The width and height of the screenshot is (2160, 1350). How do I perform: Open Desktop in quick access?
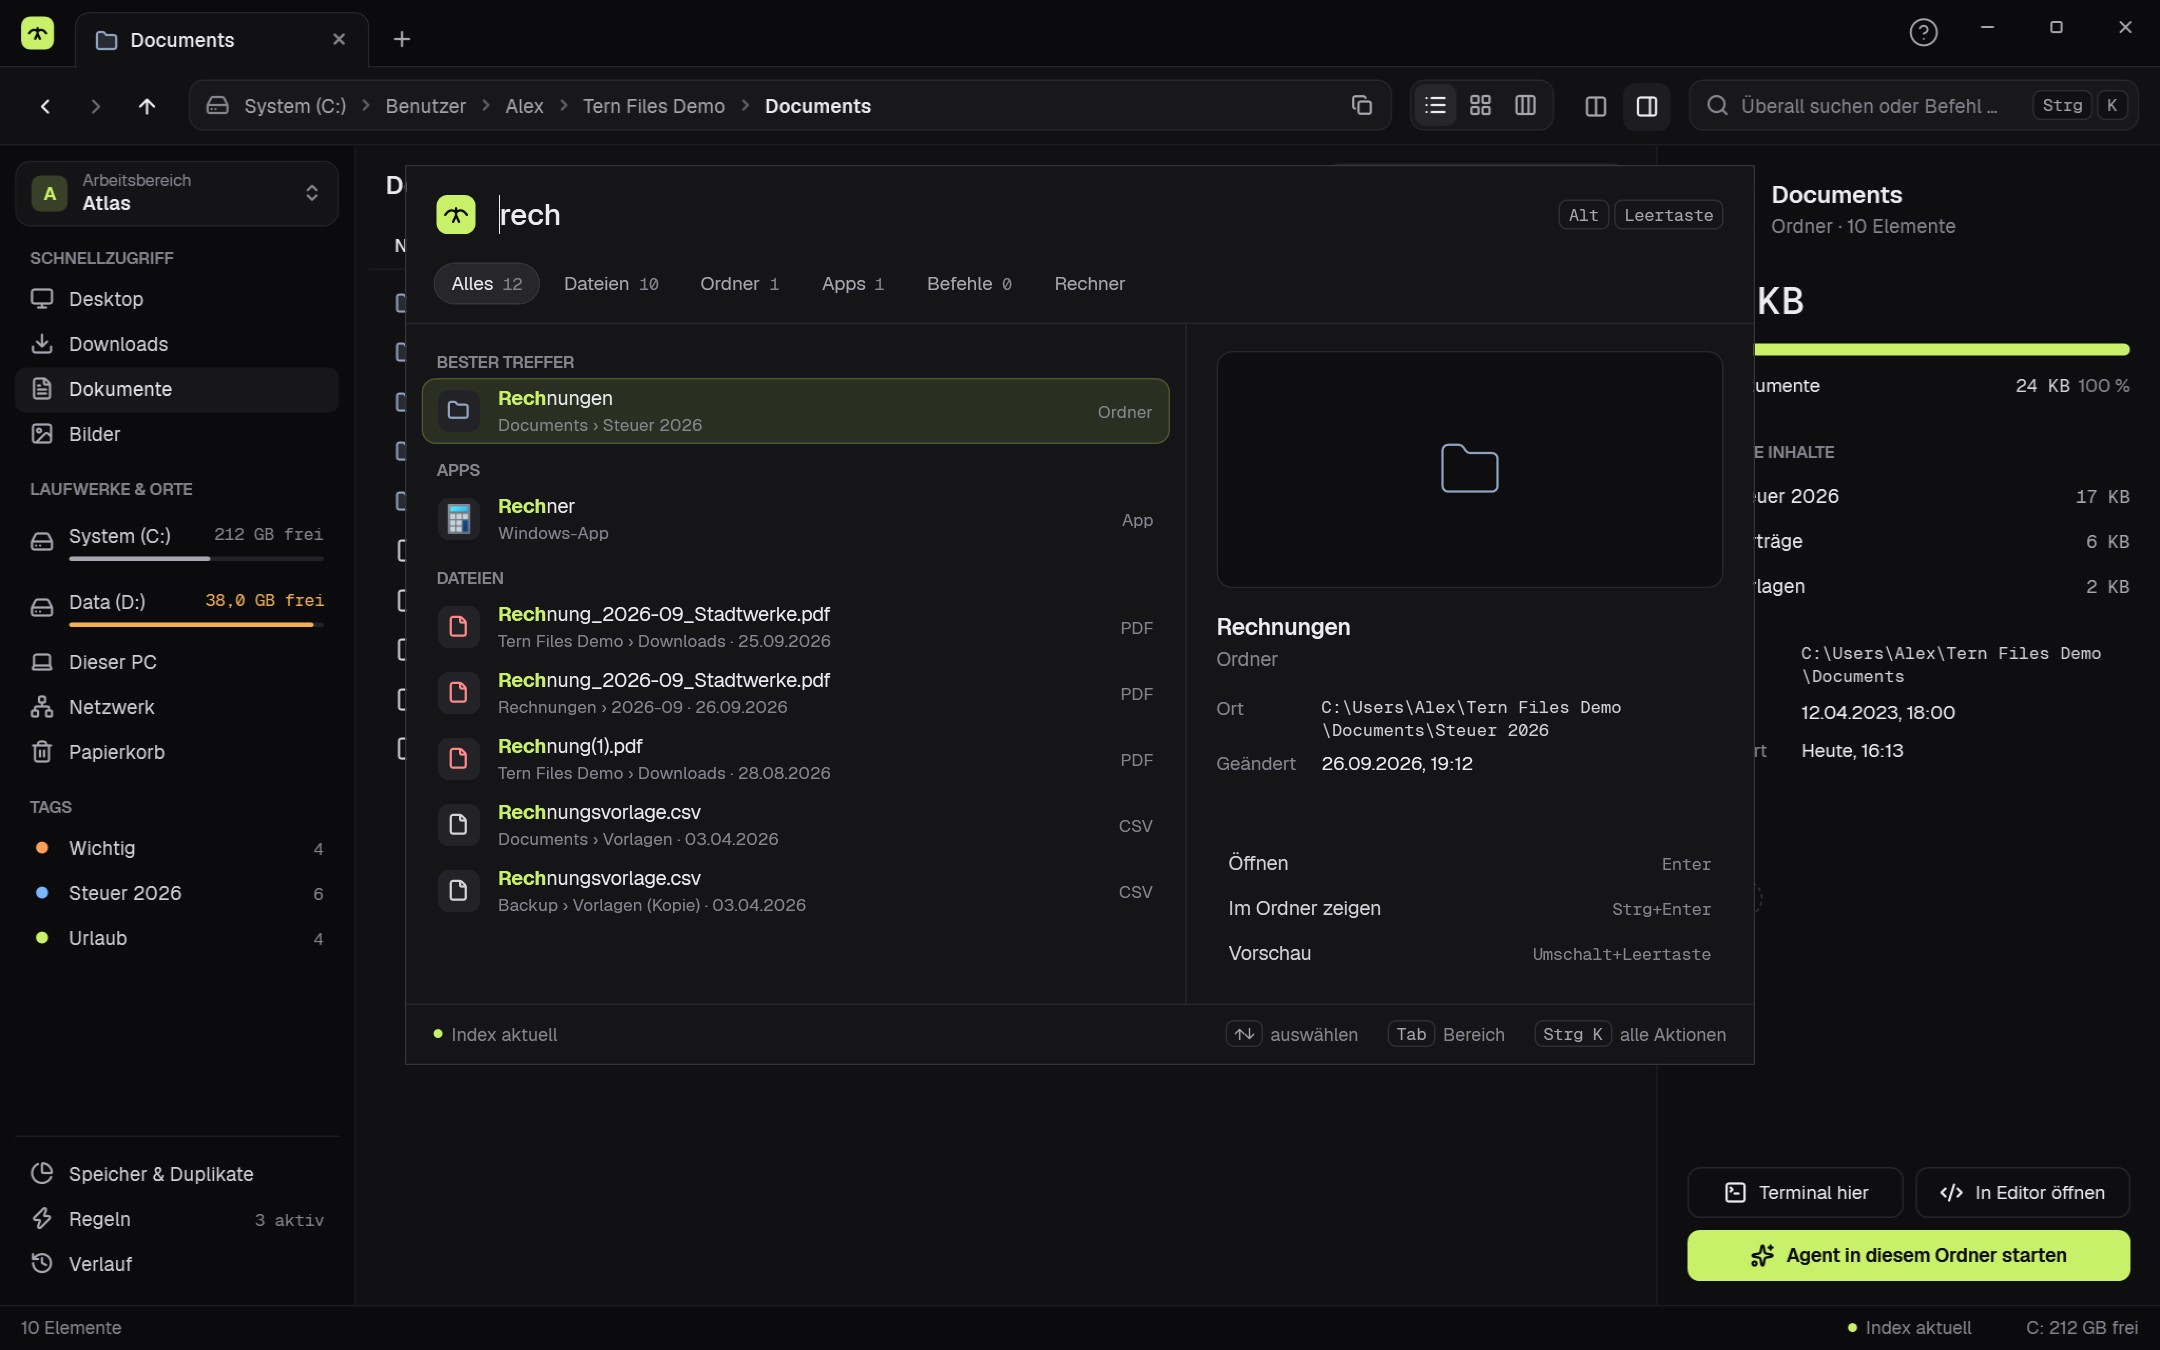click(x=177, y=299)
